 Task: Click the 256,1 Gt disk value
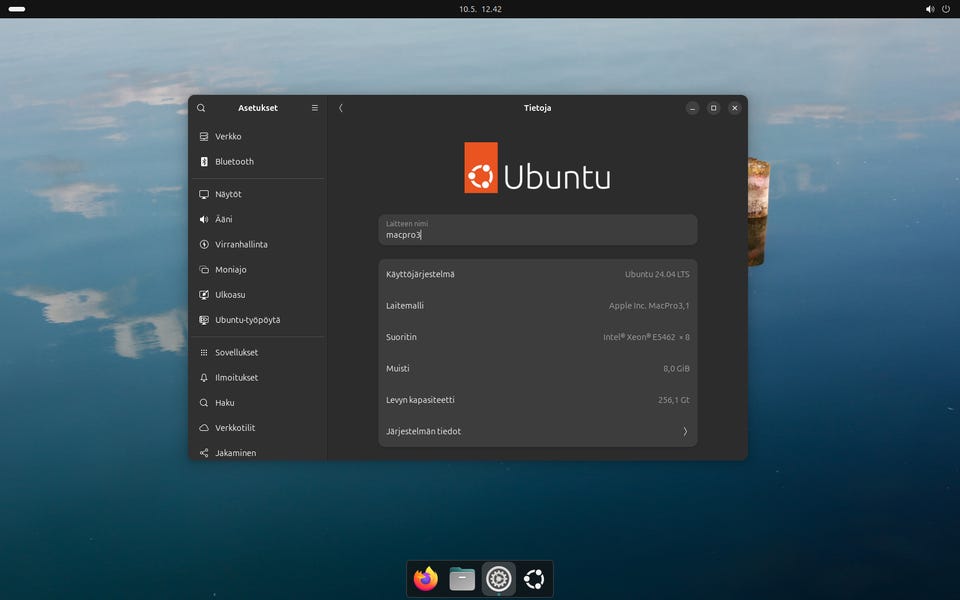click(673, 400)
